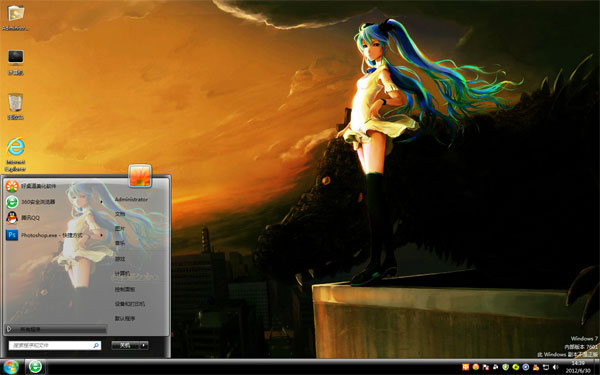Click the 关机 shut down button
The width and height of the screenshot is (600, 375).
tap(126, 345)
